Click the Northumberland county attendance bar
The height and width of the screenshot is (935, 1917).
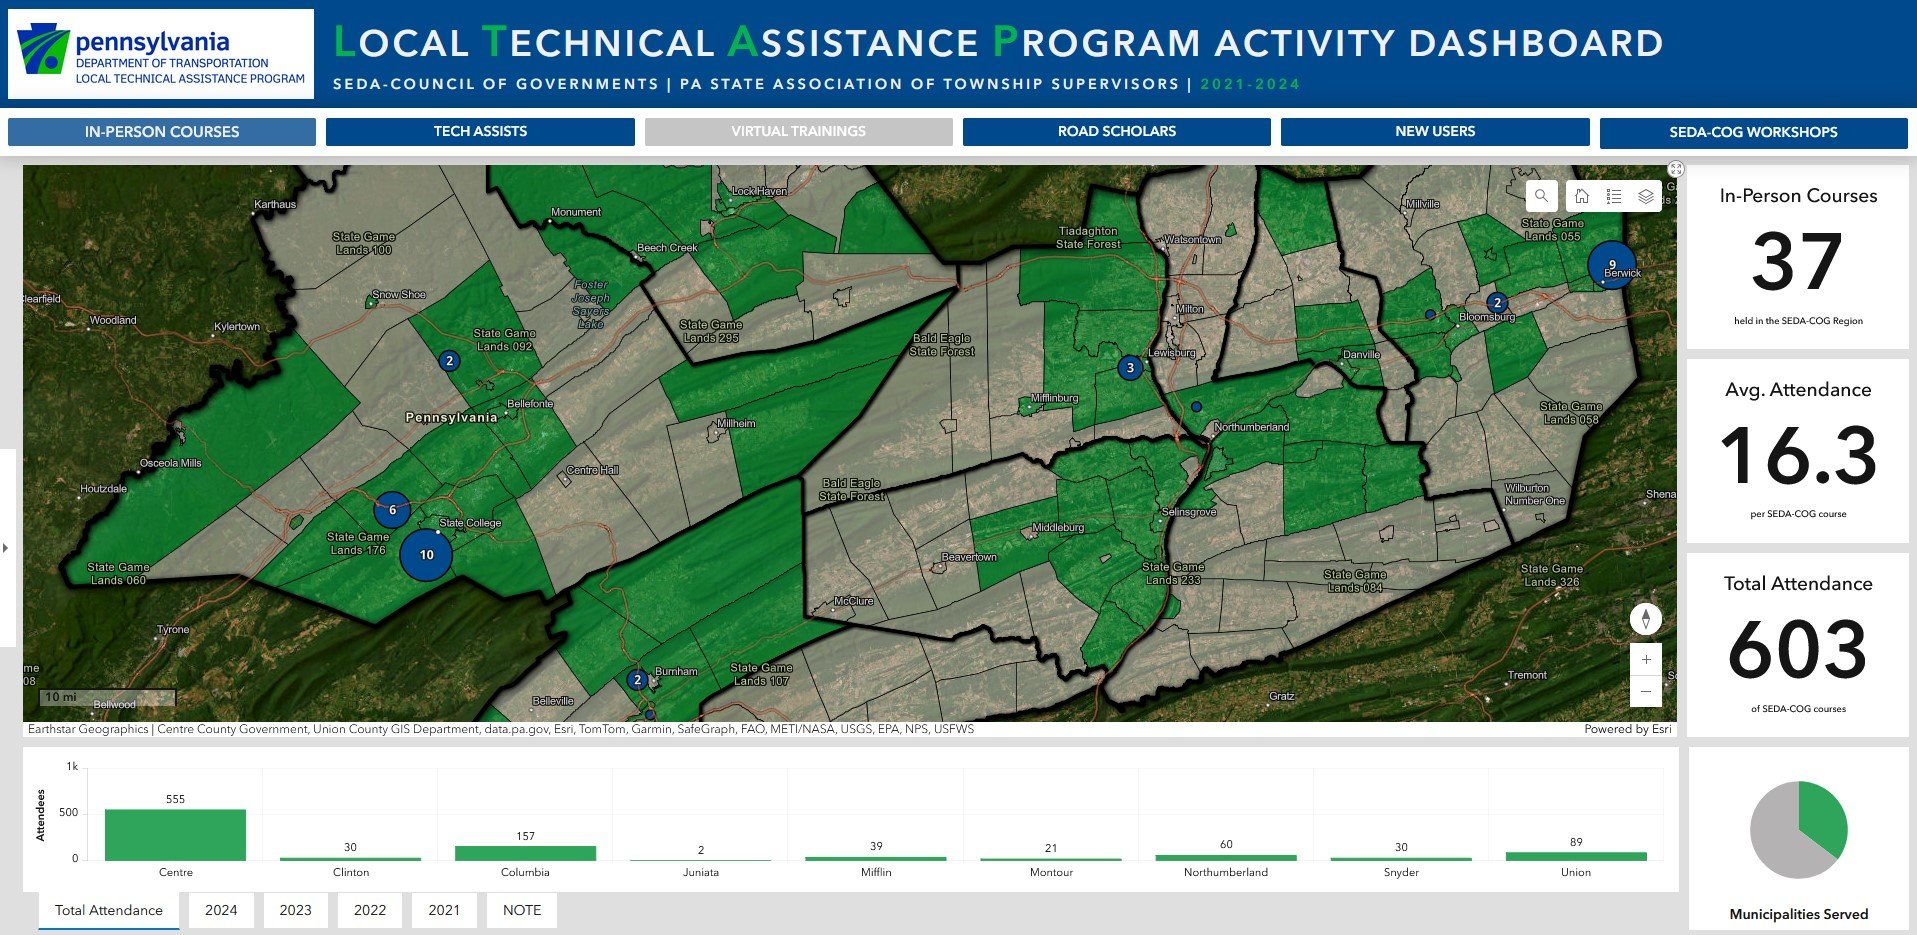[1226, 857]
